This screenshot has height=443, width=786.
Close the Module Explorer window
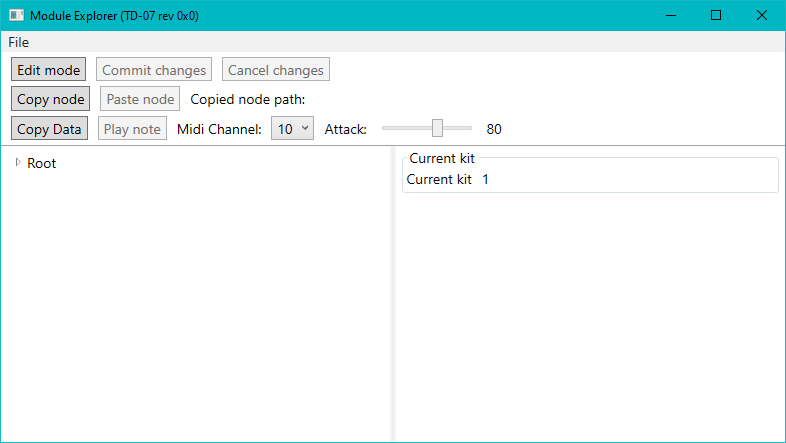click(x=762, y=15)
